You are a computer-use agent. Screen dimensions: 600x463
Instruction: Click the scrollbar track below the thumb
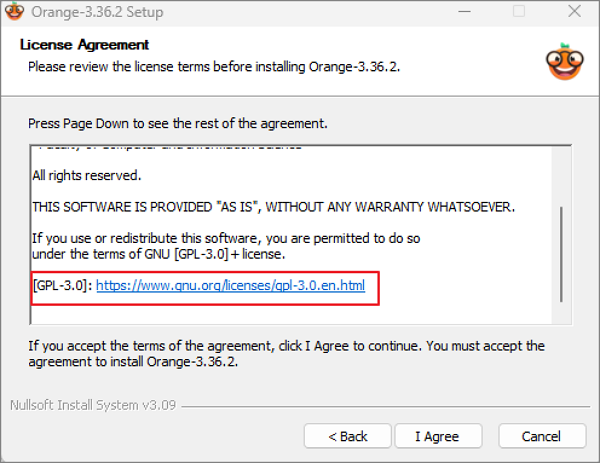click(x=561, y=313)
